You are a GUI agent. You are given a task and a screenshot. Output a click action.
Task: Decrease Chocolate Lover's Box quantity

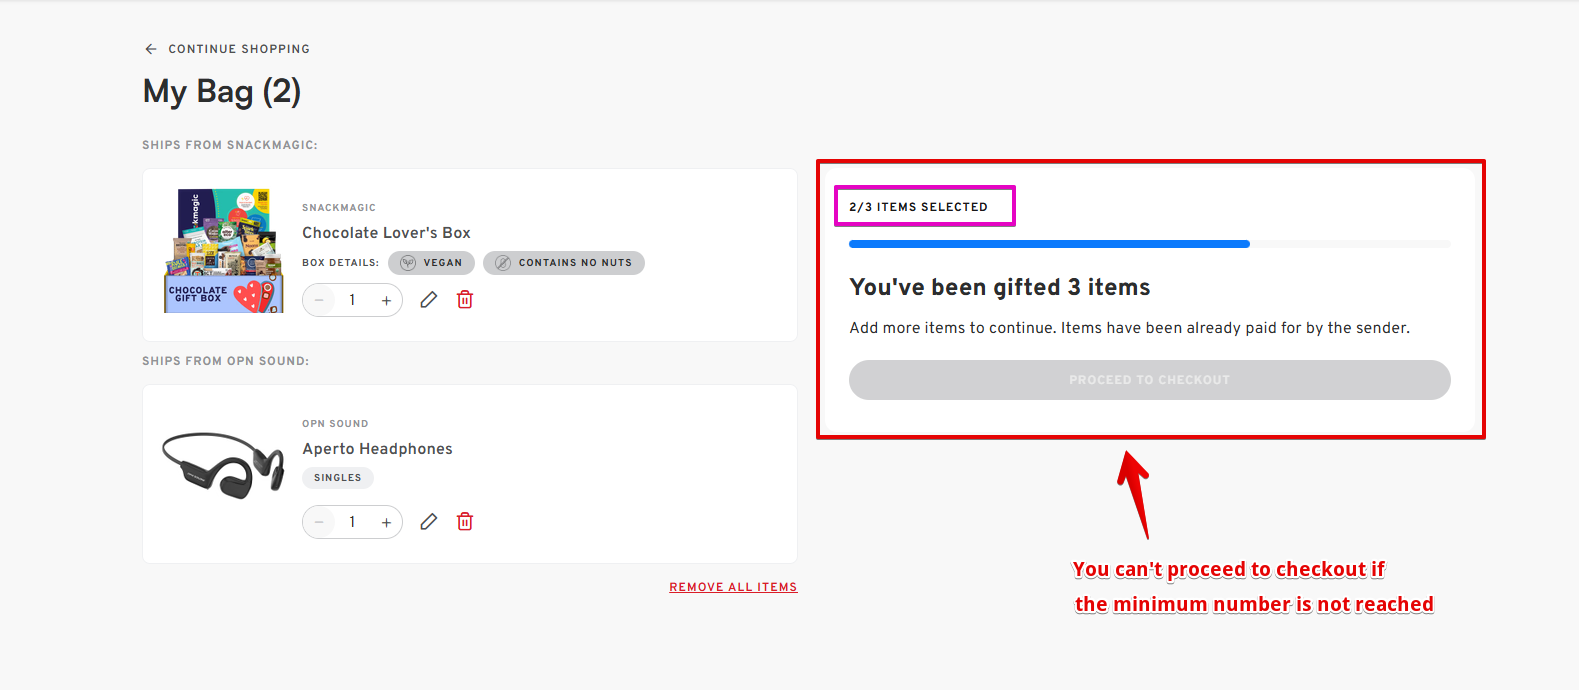[319, 300]
